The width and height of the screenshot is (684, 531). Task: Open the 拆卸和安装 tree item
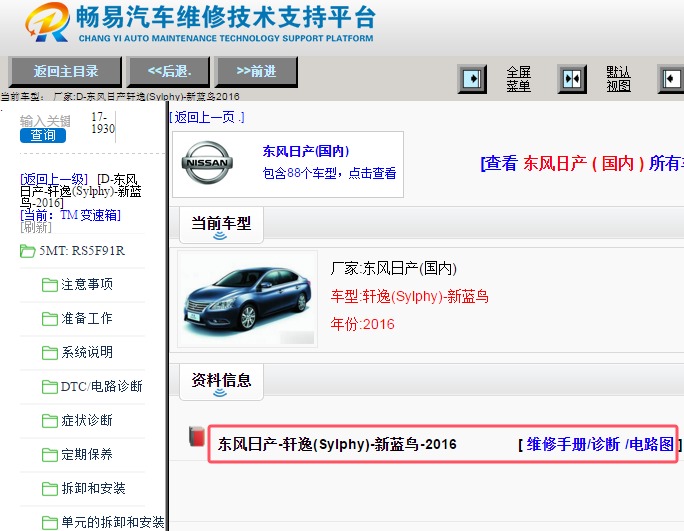[93, 488]
